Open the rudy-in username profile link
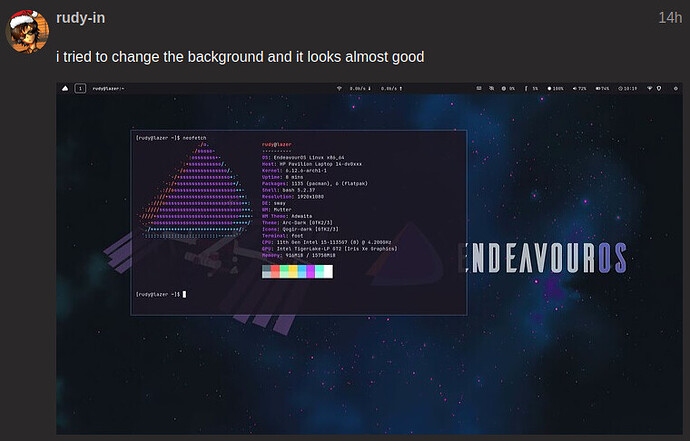Image resolution: width=690 pixels, height=441 pixels. pos(81,18)
